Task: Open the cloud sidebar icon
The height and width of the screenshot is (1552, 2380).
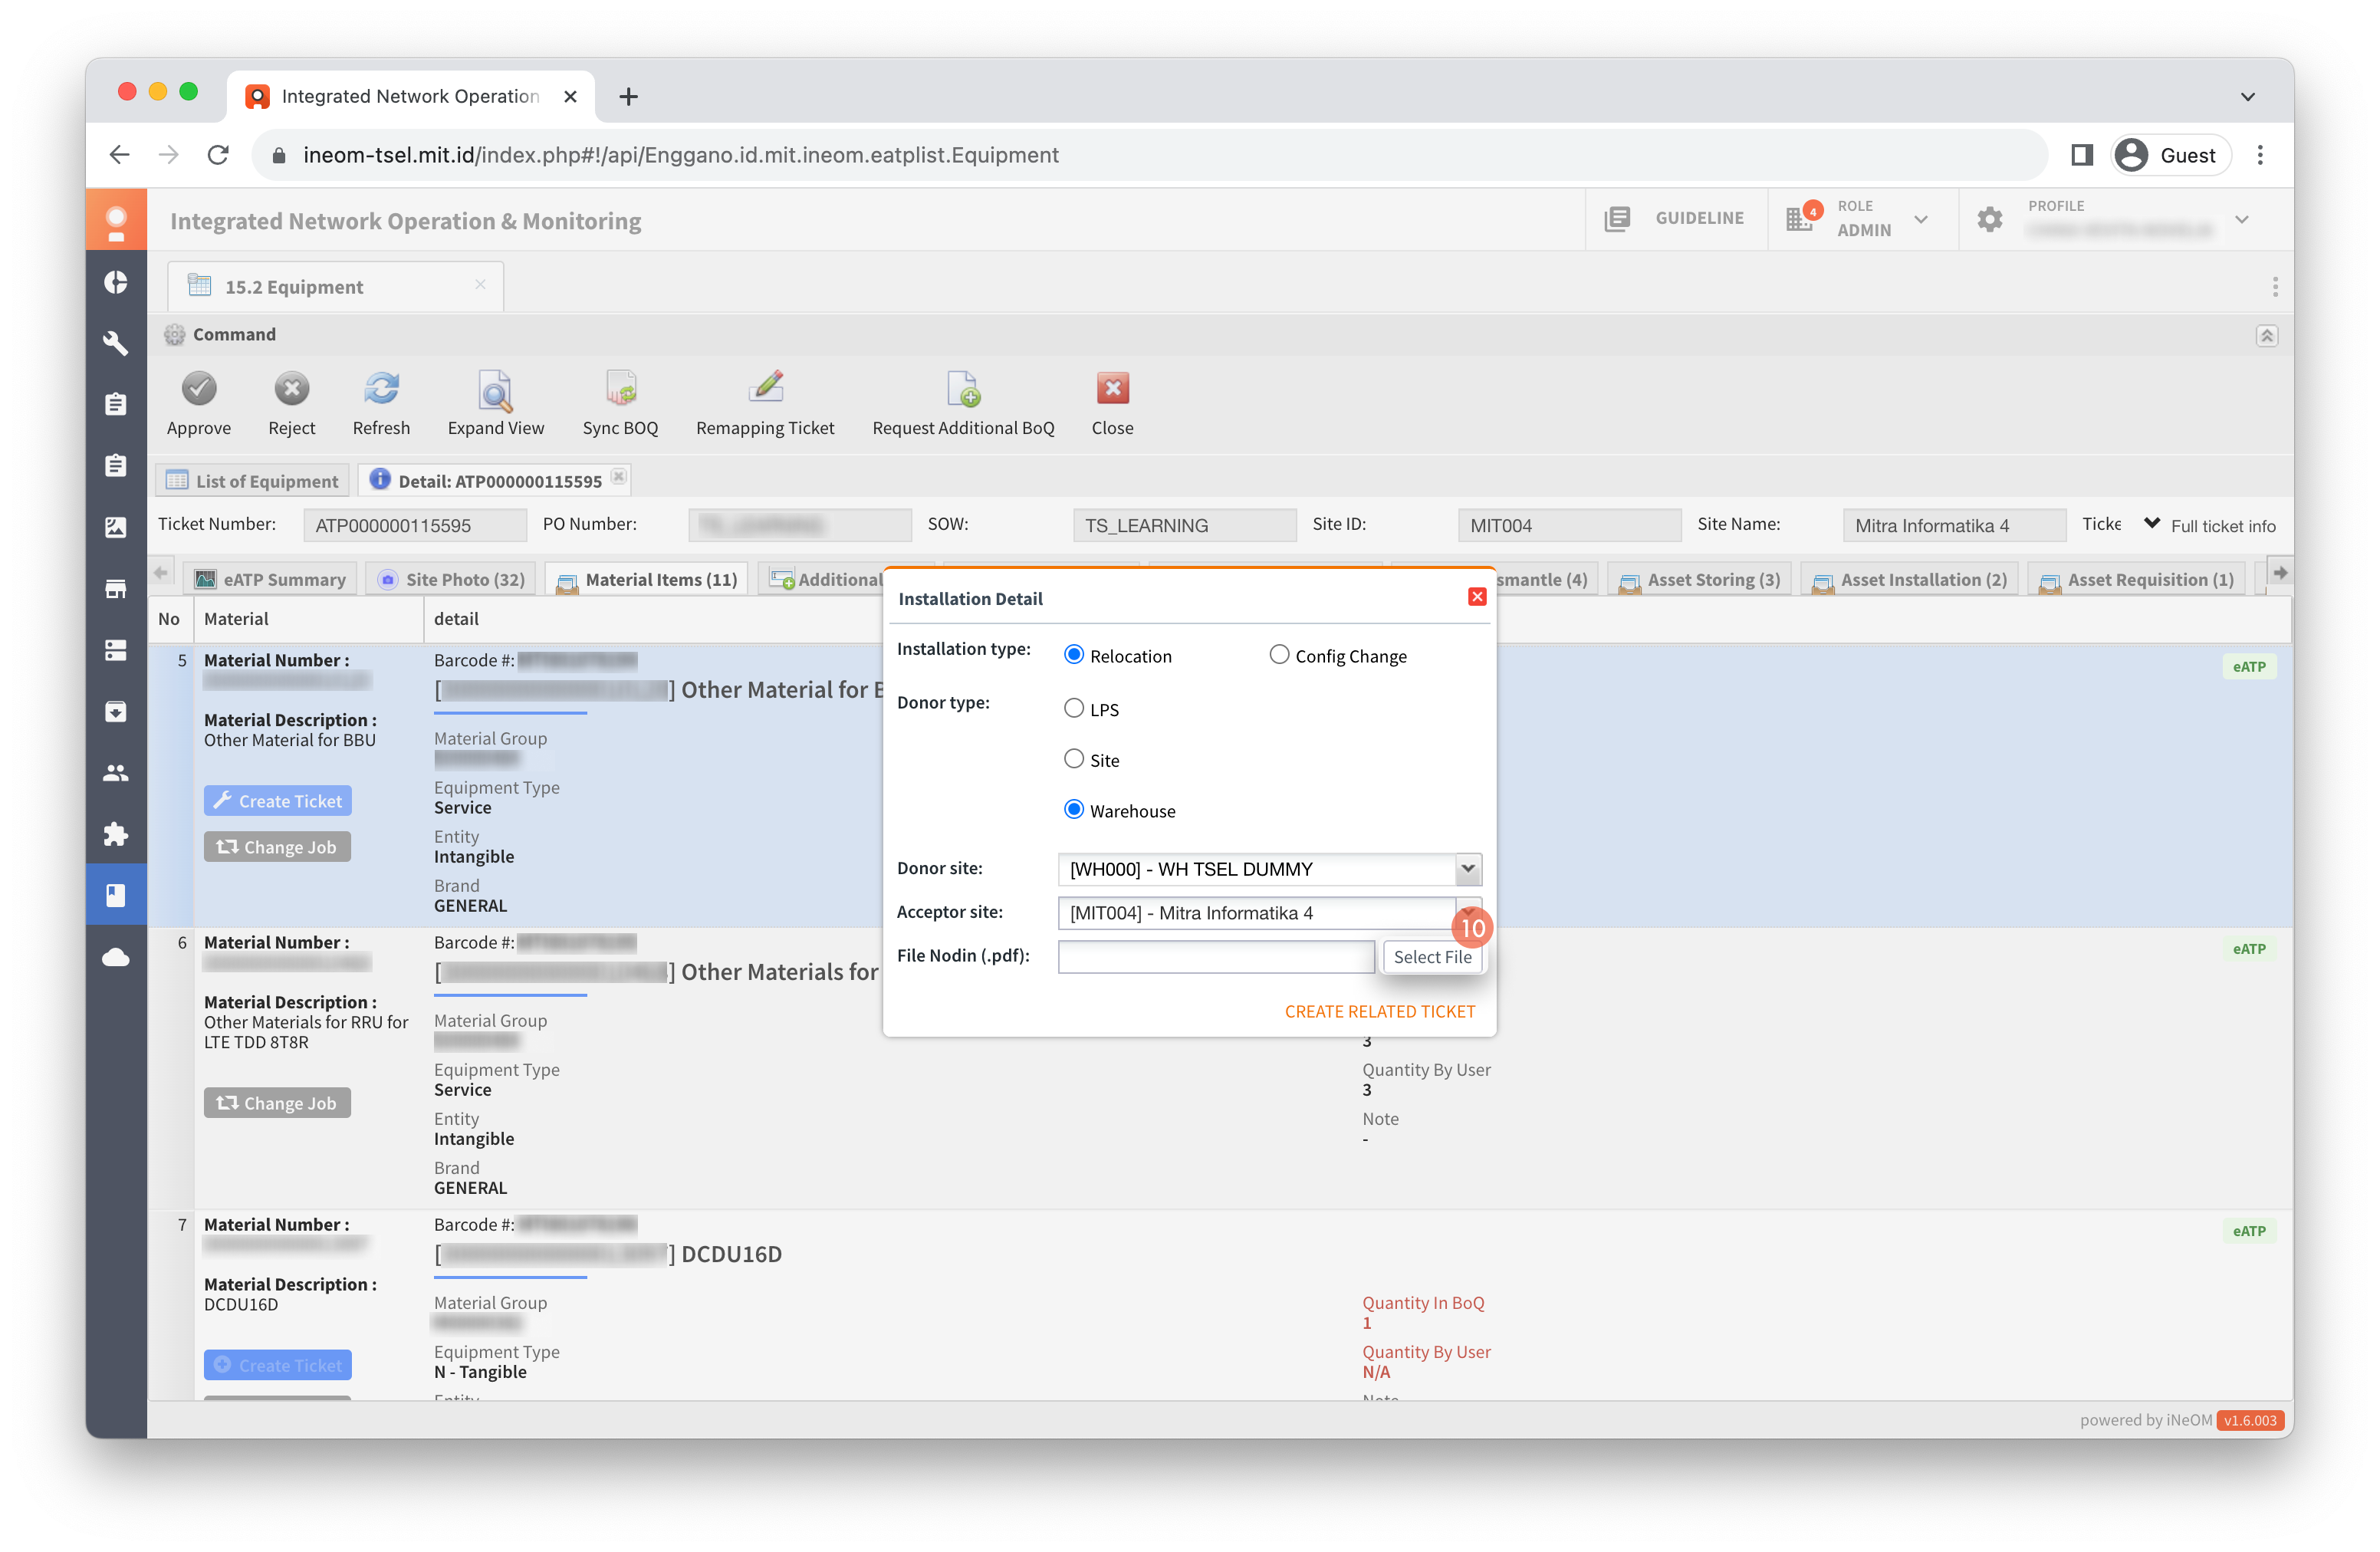Action: pyautogui.click(x=116, y=957)
